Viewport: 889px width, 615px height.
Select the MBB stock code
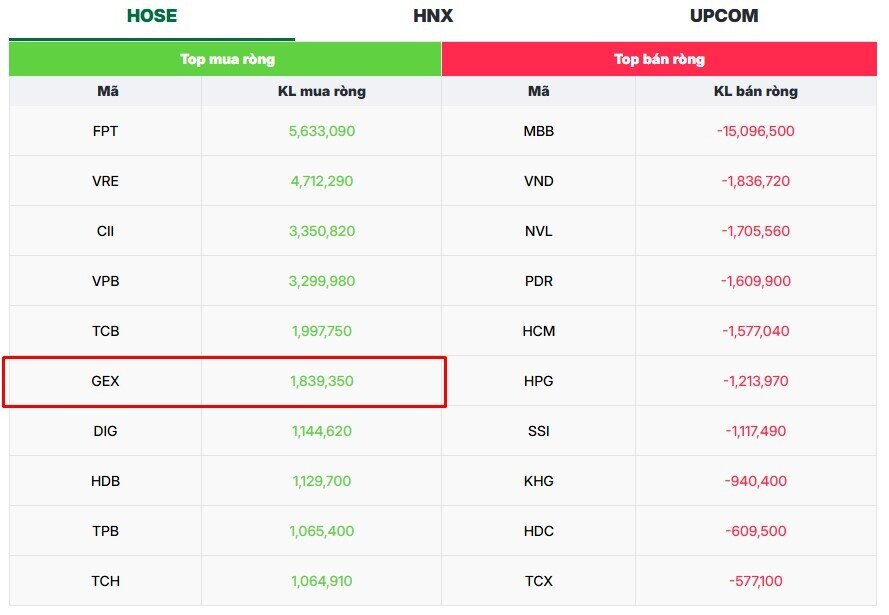(x=539, y=131)
